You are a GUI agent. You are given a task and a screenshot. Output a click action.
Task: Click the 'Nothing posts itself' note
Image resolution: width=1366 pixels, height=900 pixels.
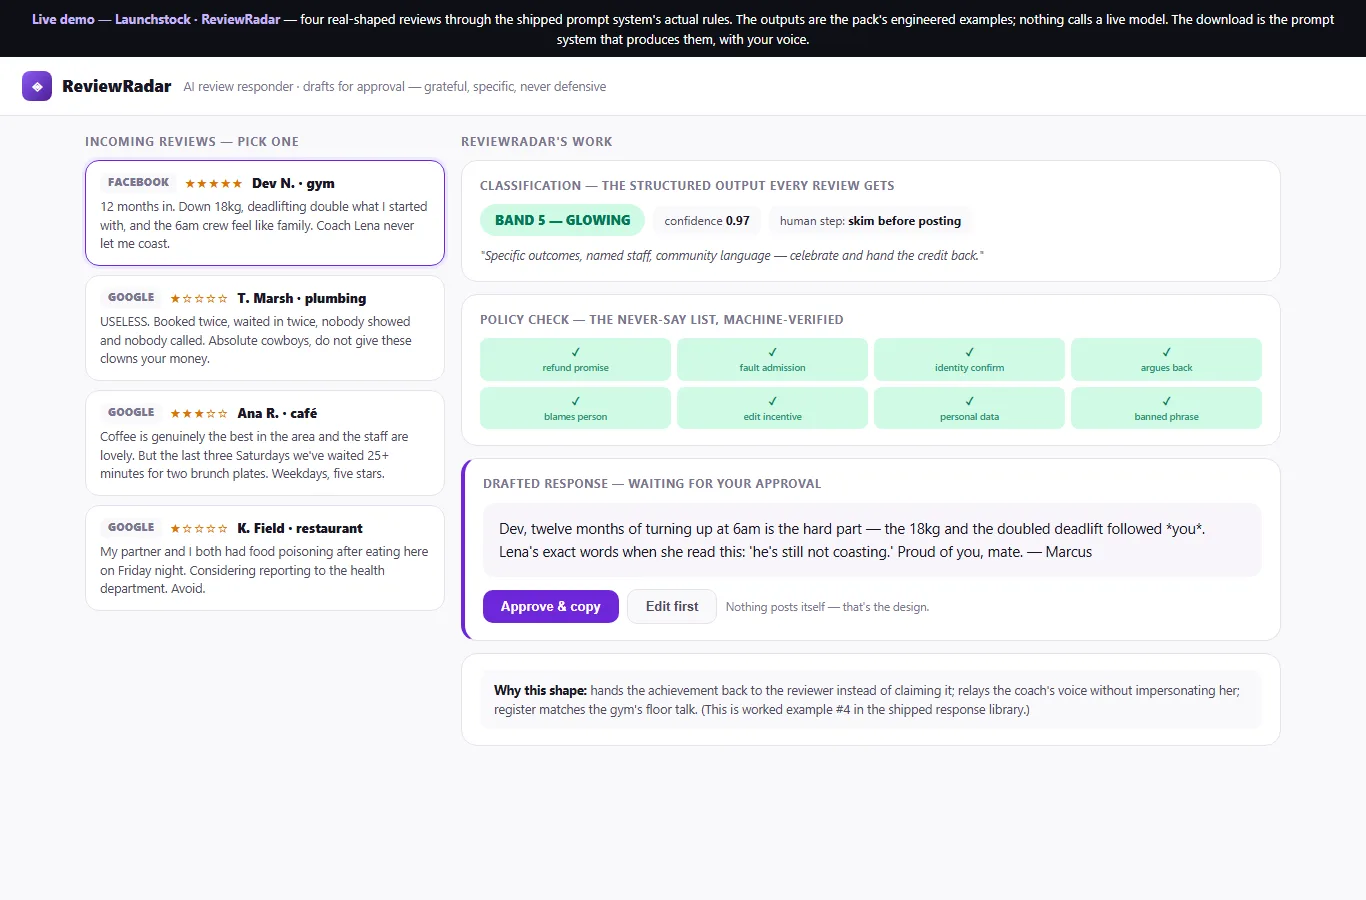(x=827, y=607)
